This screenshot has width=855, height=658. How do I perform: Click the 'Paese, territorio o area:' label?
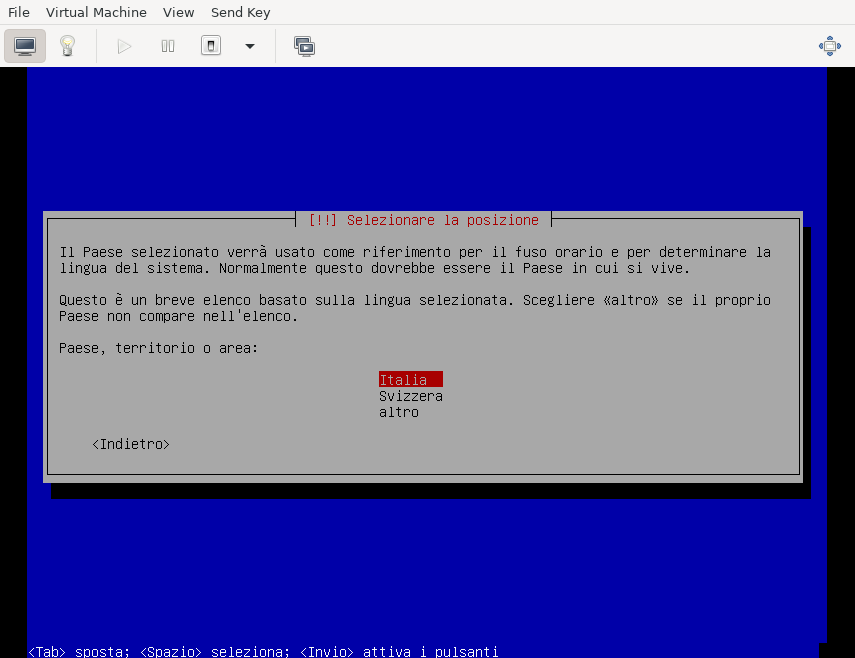click(x=158, y=348)
